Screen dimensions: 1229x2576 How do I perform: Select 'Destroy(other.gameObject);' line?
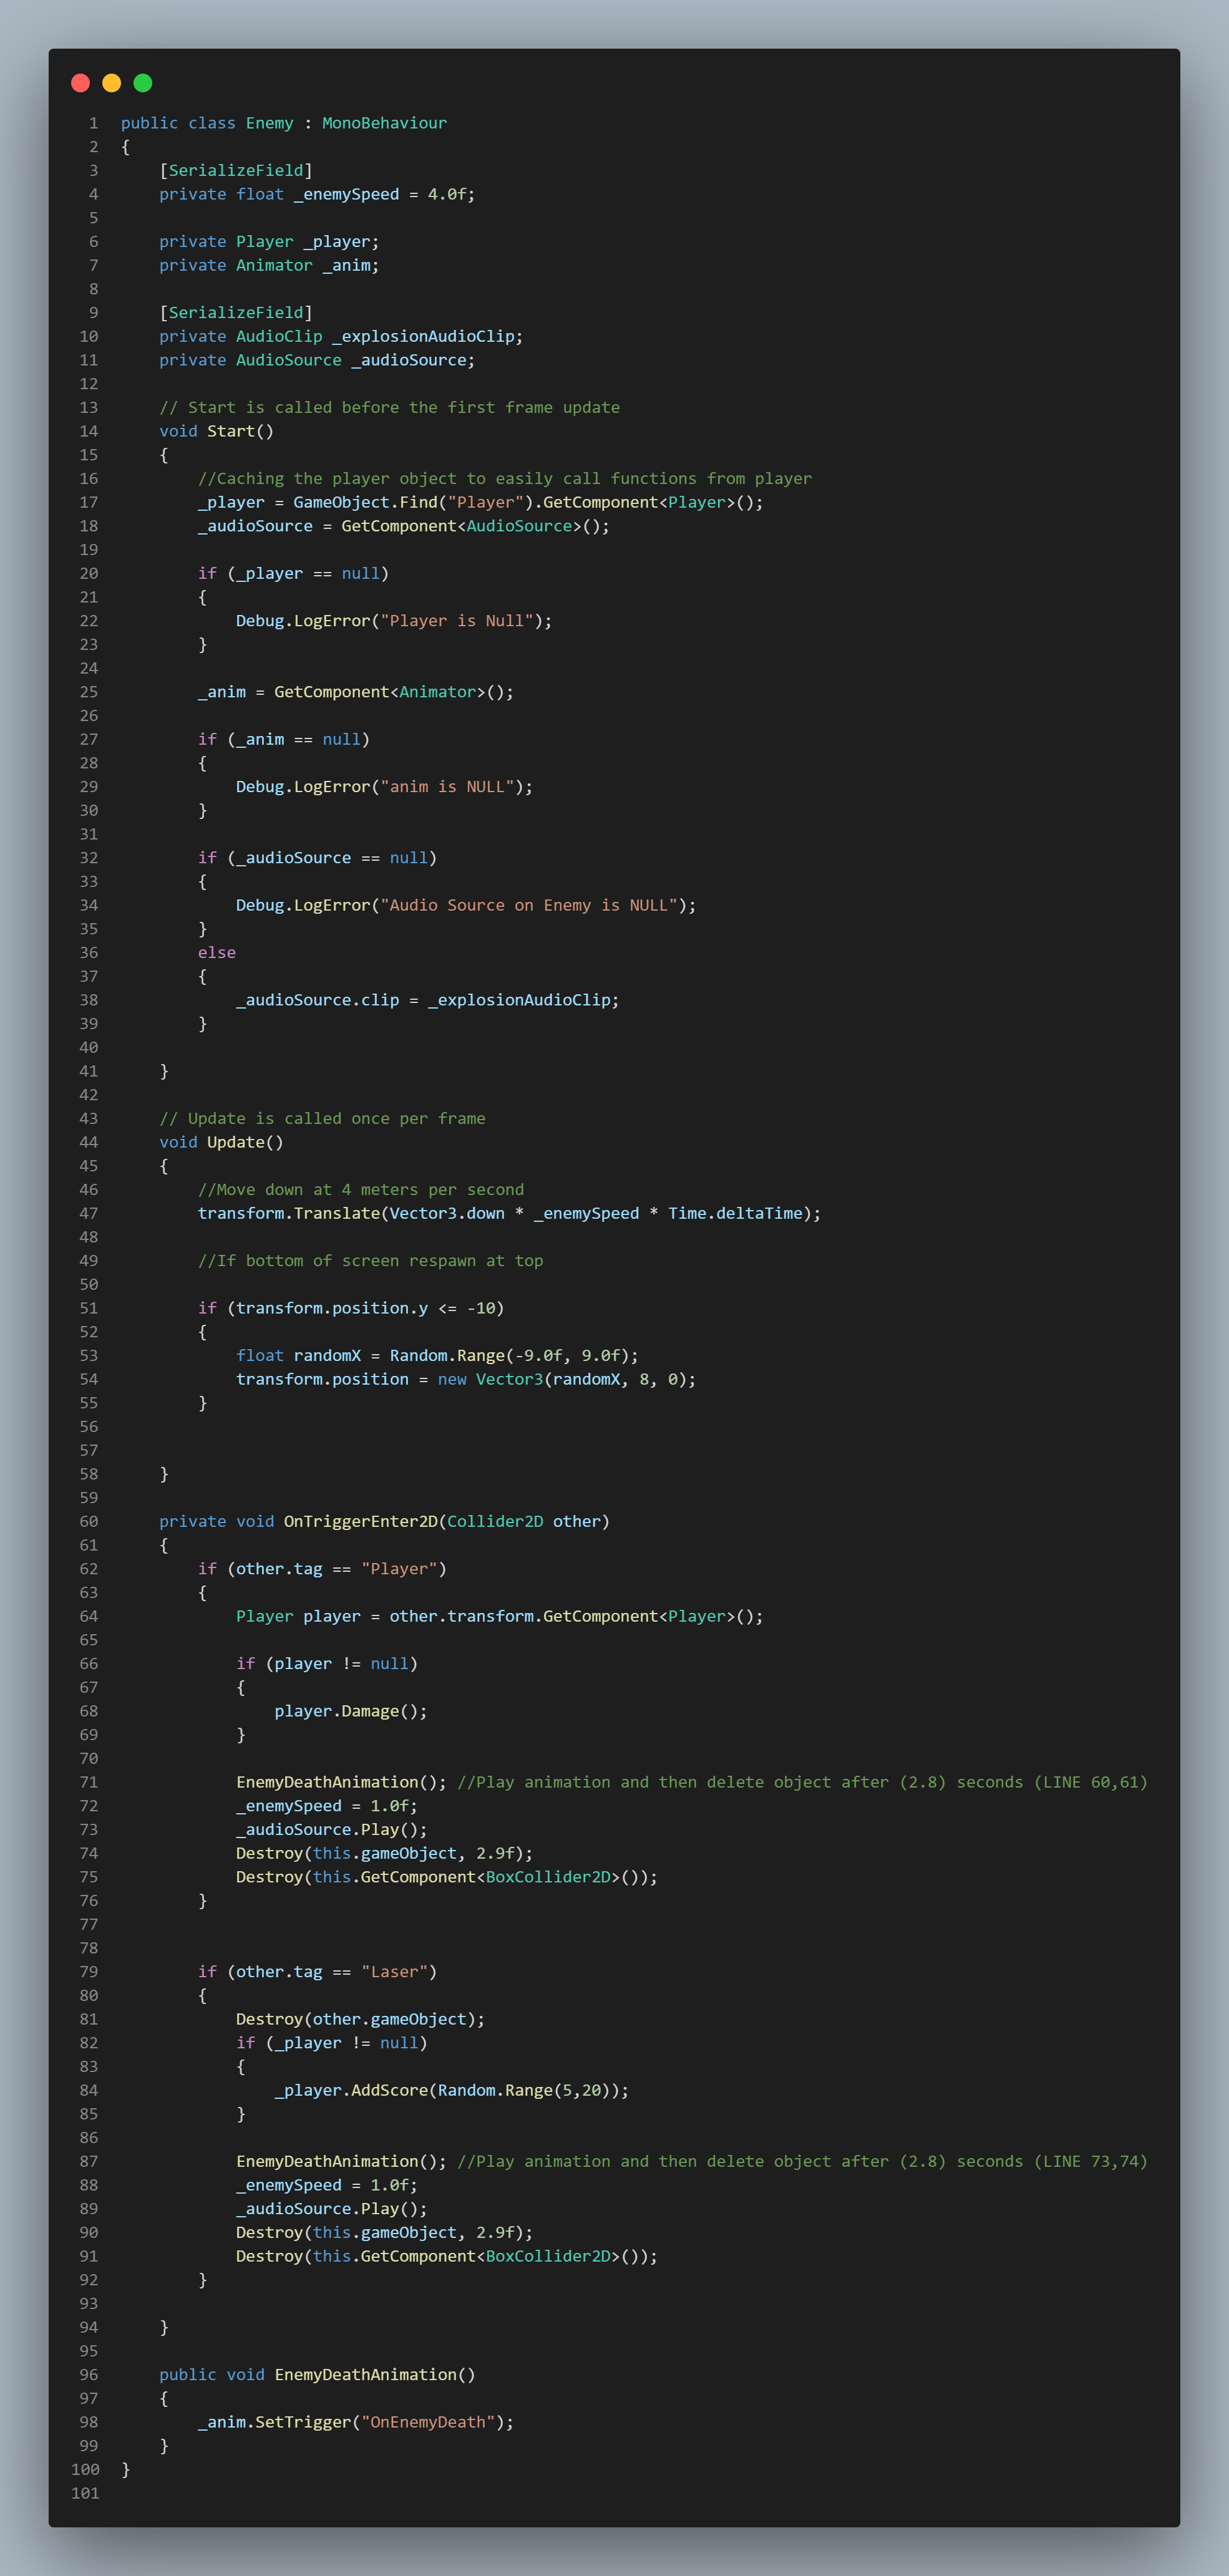point(361,2019)
